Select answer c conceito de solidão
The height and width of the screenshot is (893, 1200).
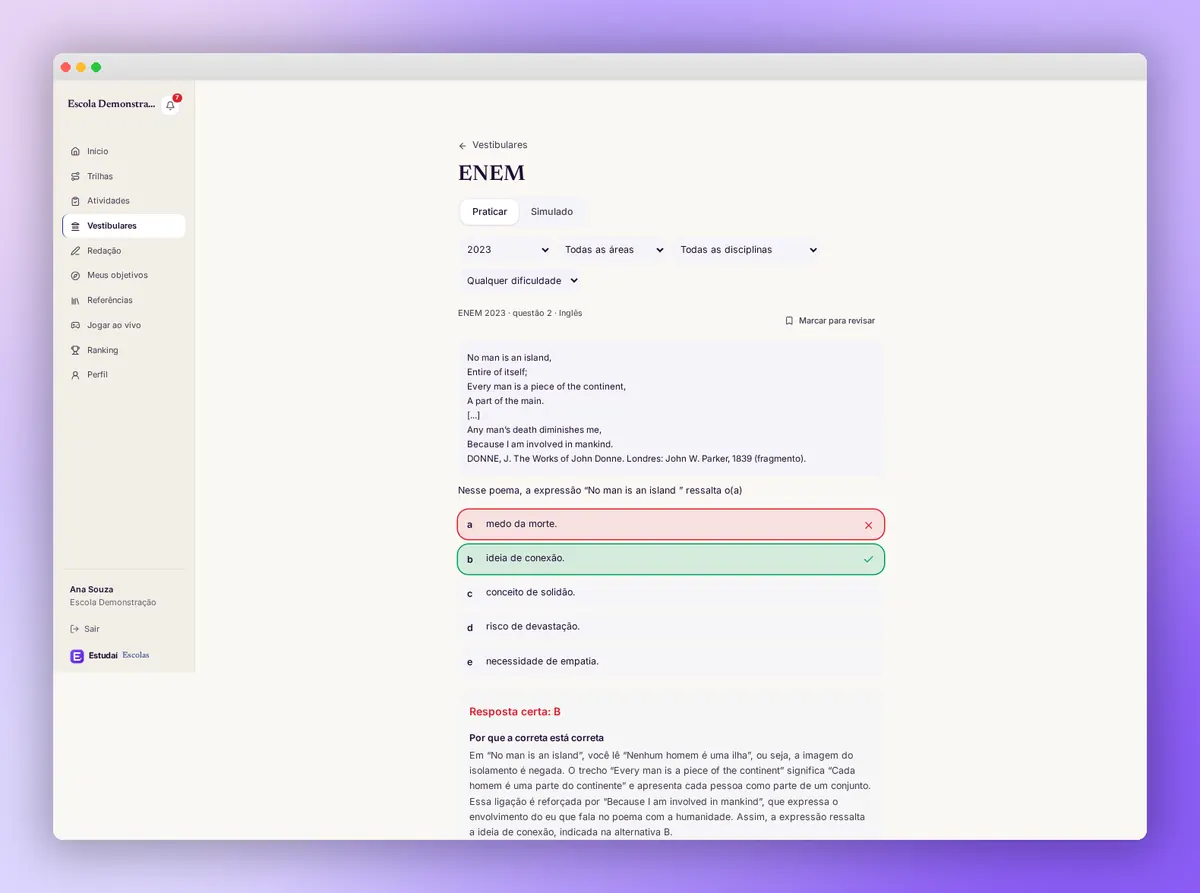pyautogui.click(x=671, y=593)
